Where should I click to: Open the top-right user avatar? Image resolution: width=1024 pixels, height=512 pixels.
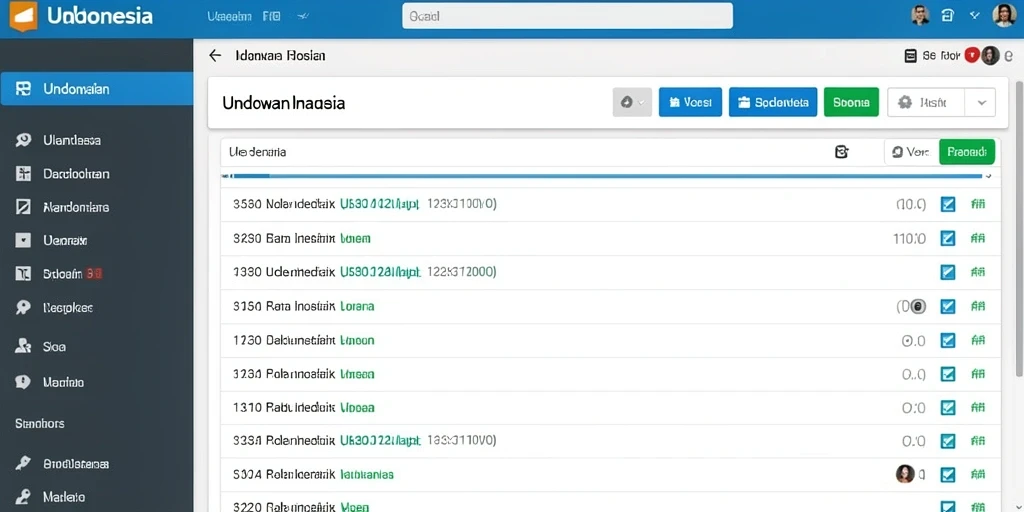1004,16
